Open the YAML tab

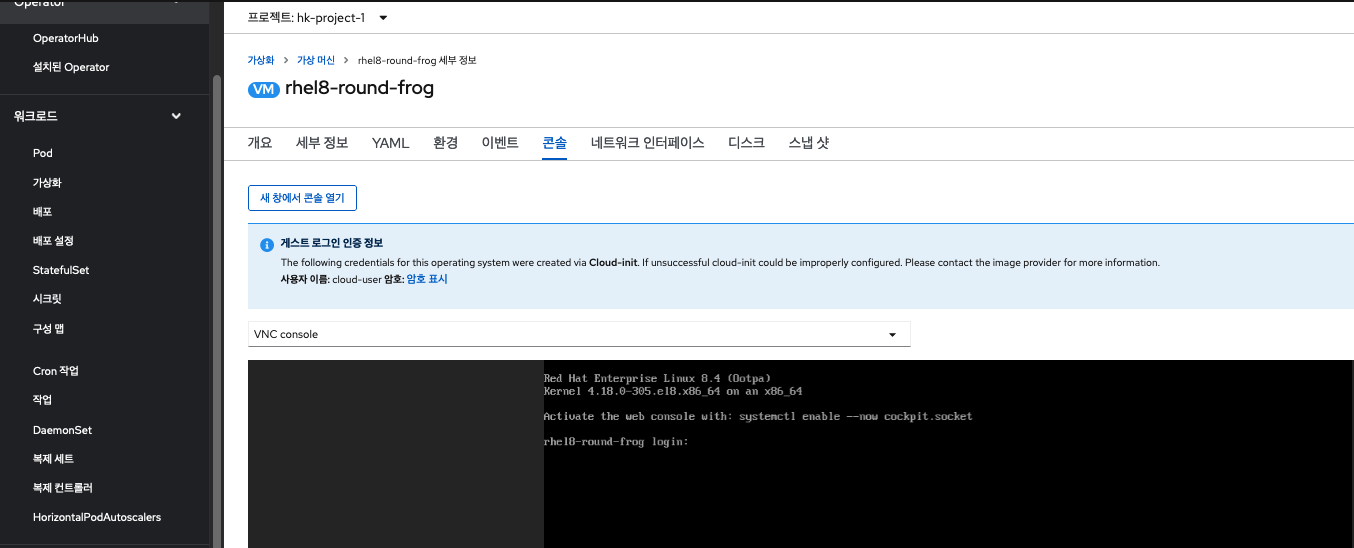[391, 143]
